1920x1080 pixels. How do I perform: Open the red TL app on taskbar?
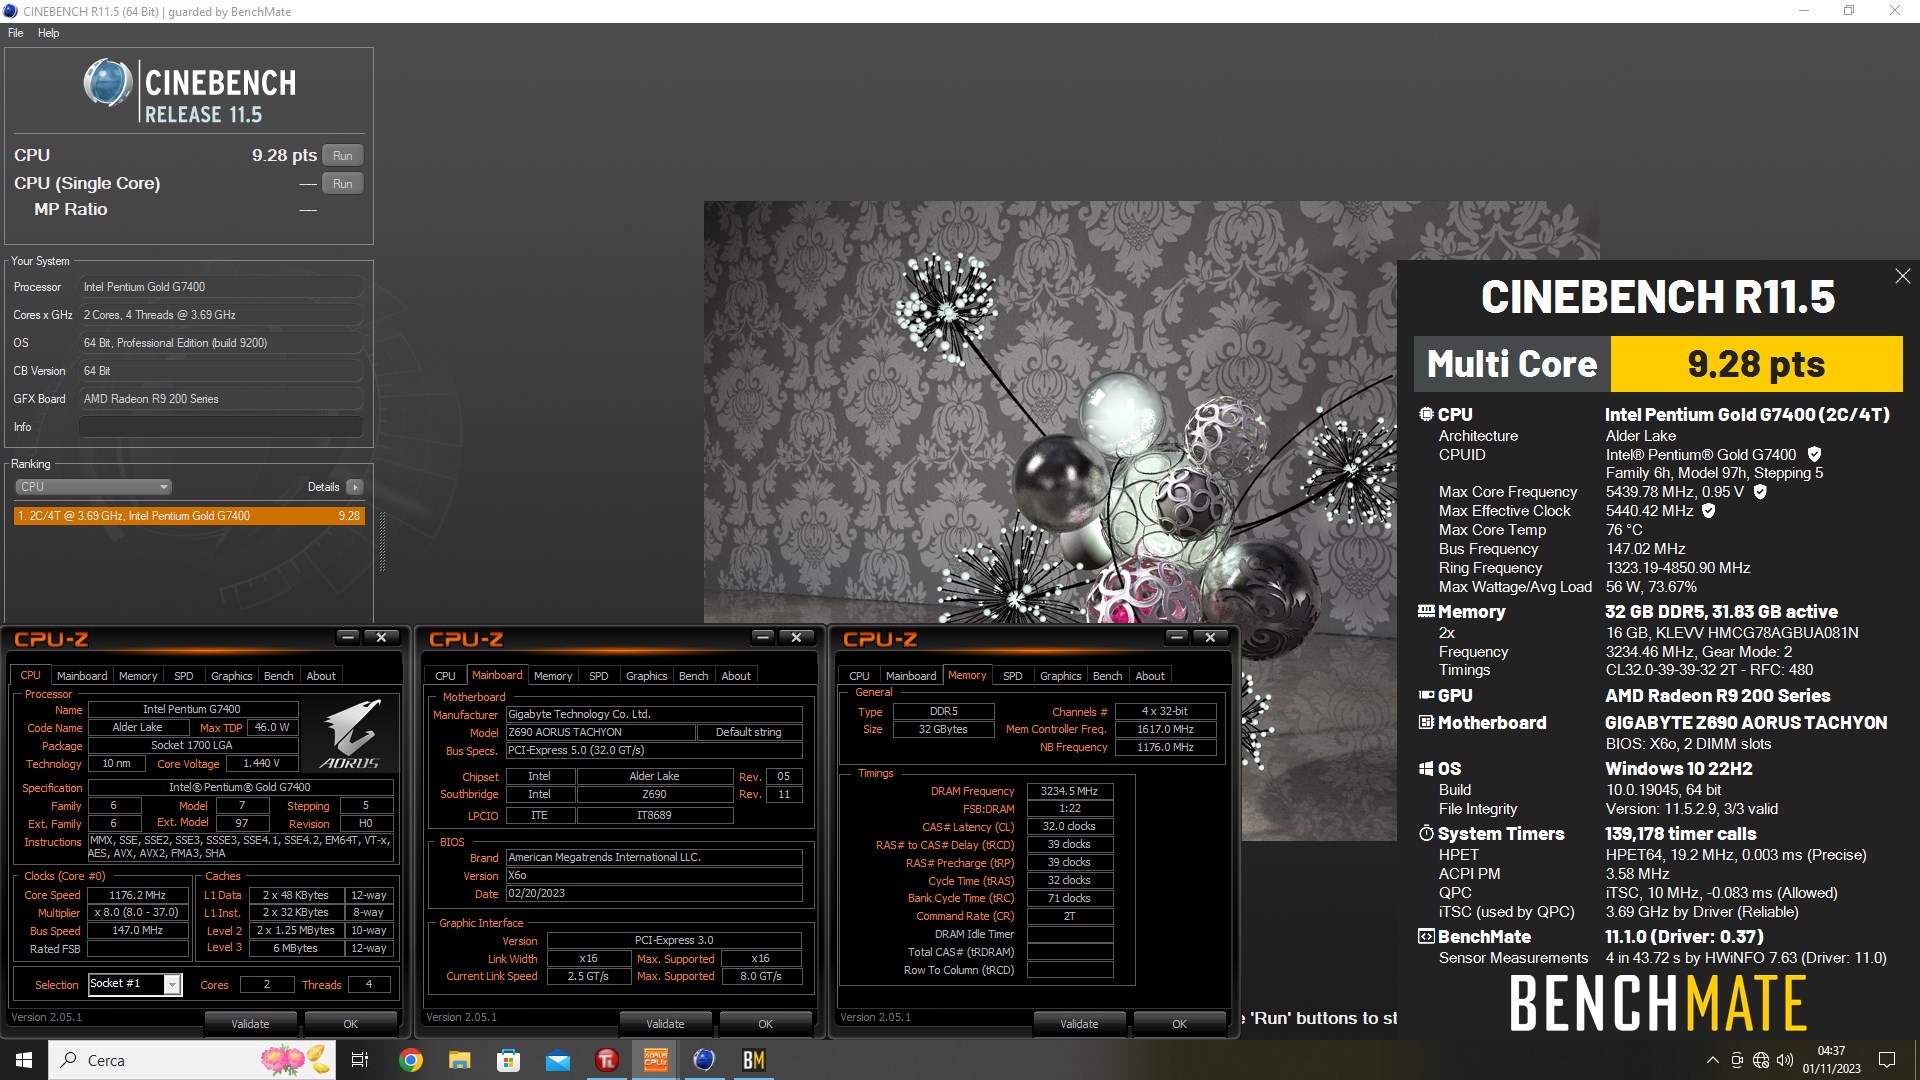[x=606, y=1060]
